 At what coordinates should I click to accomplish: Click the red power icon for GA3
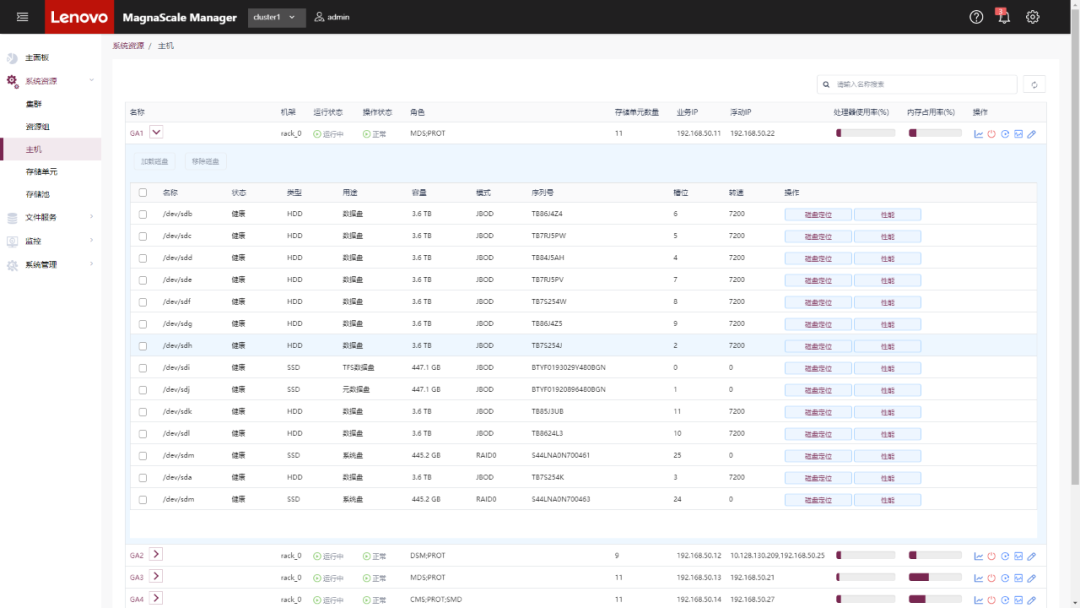[x=992, y=578]
